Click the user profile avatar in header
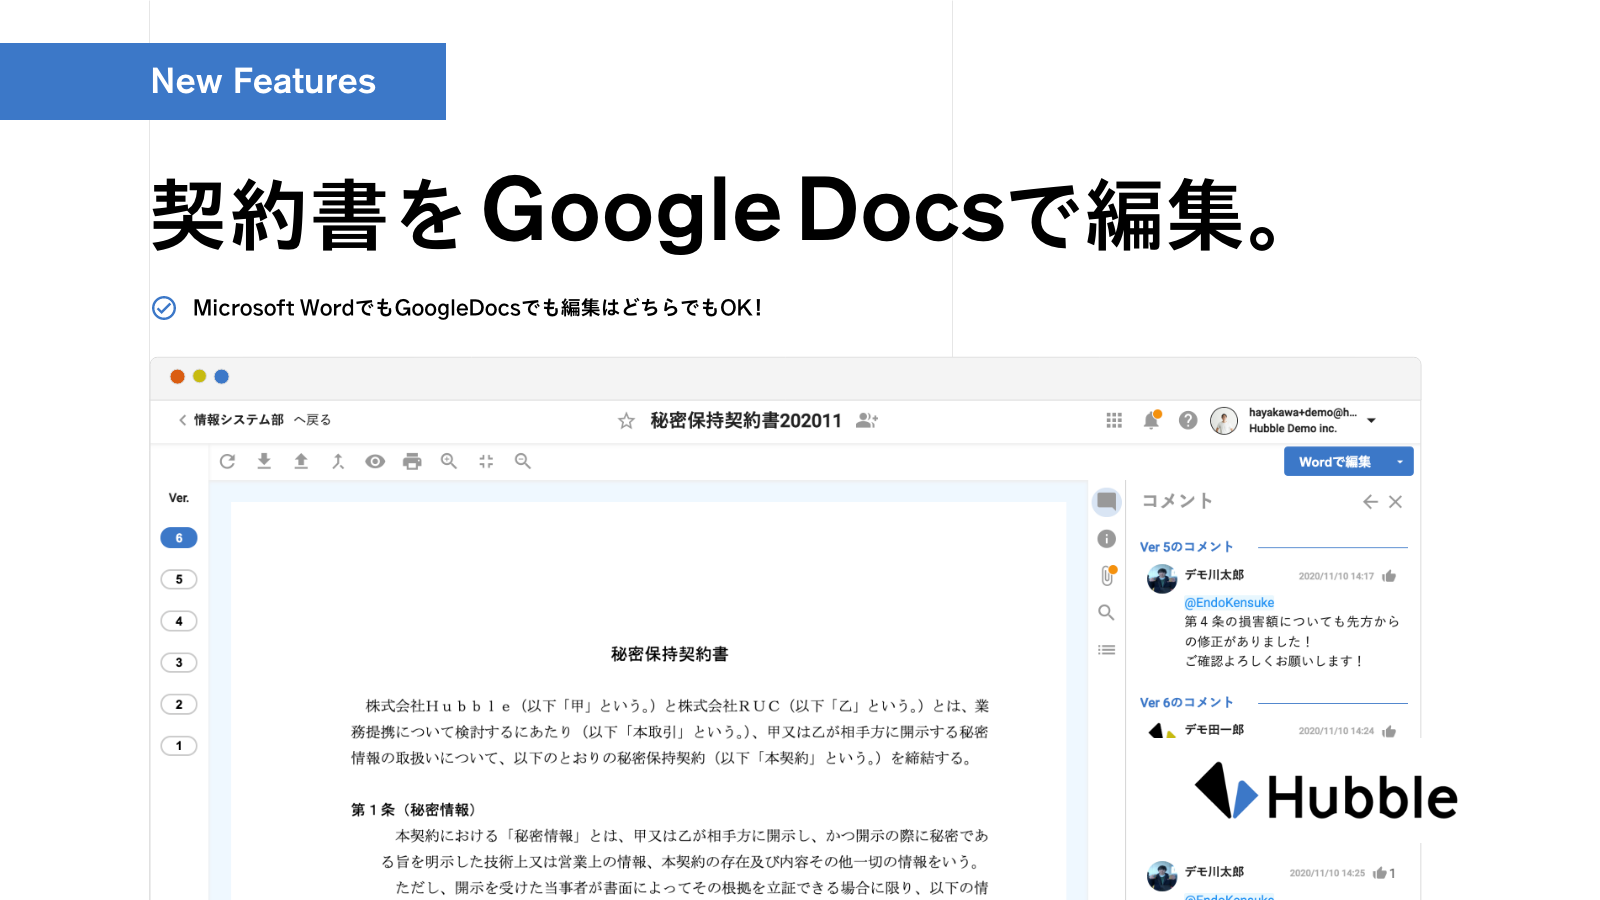This screenshot has height=900, width=1600. click(1224, 421)
